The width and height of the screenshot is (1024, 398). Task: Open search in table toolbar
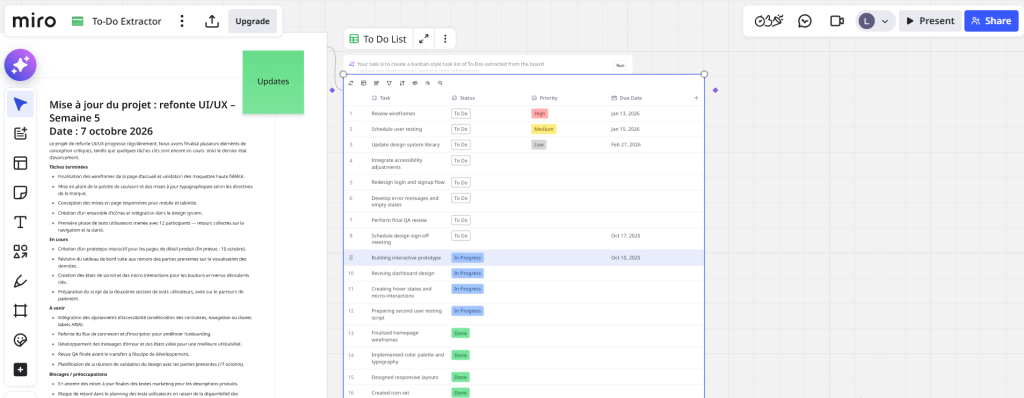point(440,83)
